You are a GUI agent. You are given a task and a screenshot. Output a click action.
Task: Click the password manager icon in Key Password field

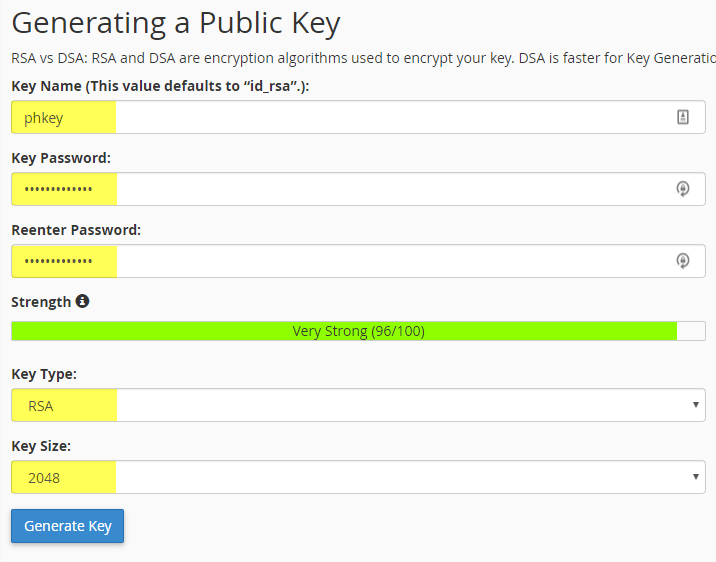(683, 189)
